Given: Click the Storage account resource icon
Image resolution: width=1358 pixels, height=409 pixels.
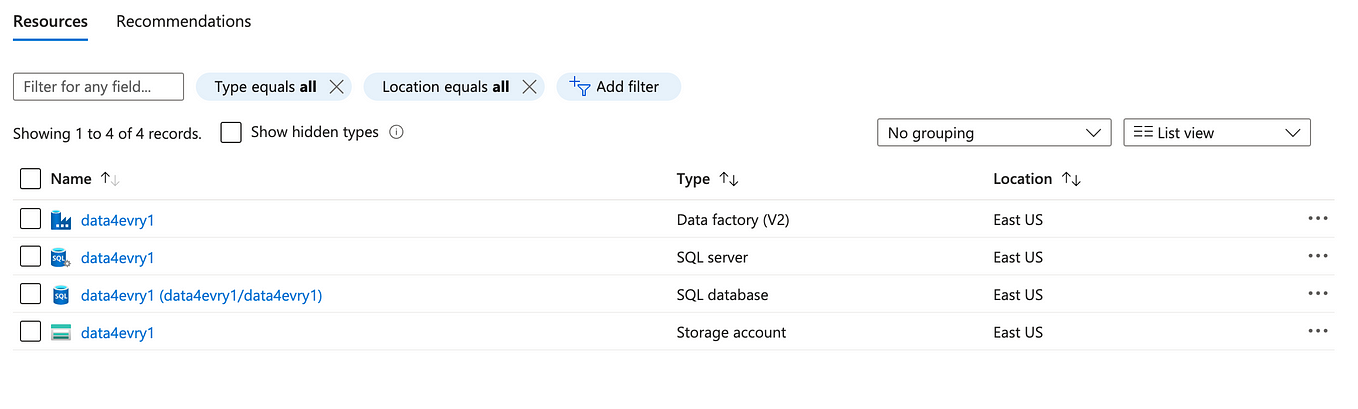Looking at the screenshot, I should [x=61, y=333].
